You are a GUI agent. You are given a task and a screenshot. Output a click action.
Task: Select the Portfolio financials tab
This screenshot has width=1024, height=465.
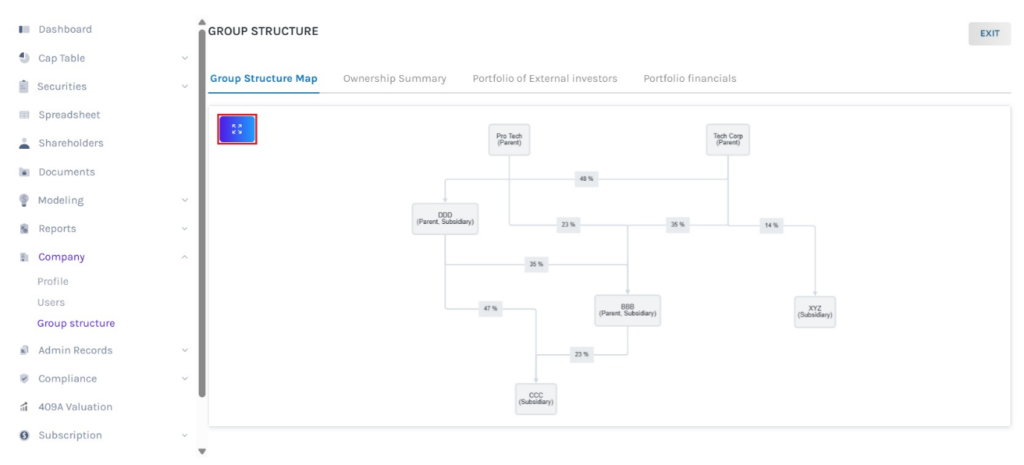pyautogui.click(x=689, y=78)
